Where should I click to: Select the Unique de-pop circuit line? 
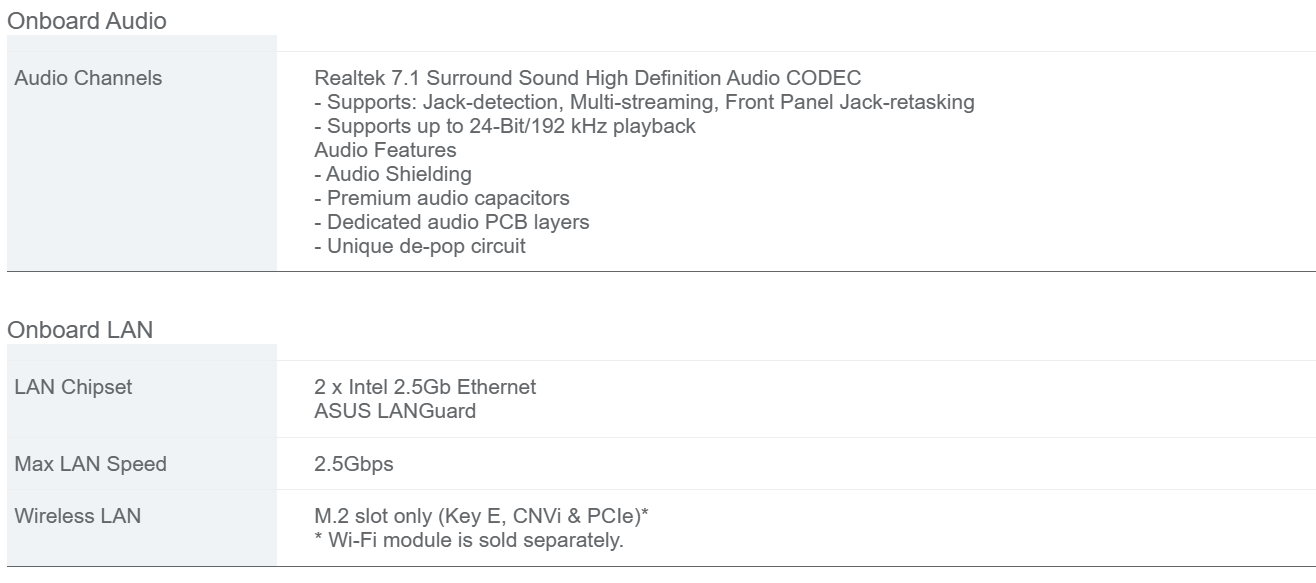420,246
